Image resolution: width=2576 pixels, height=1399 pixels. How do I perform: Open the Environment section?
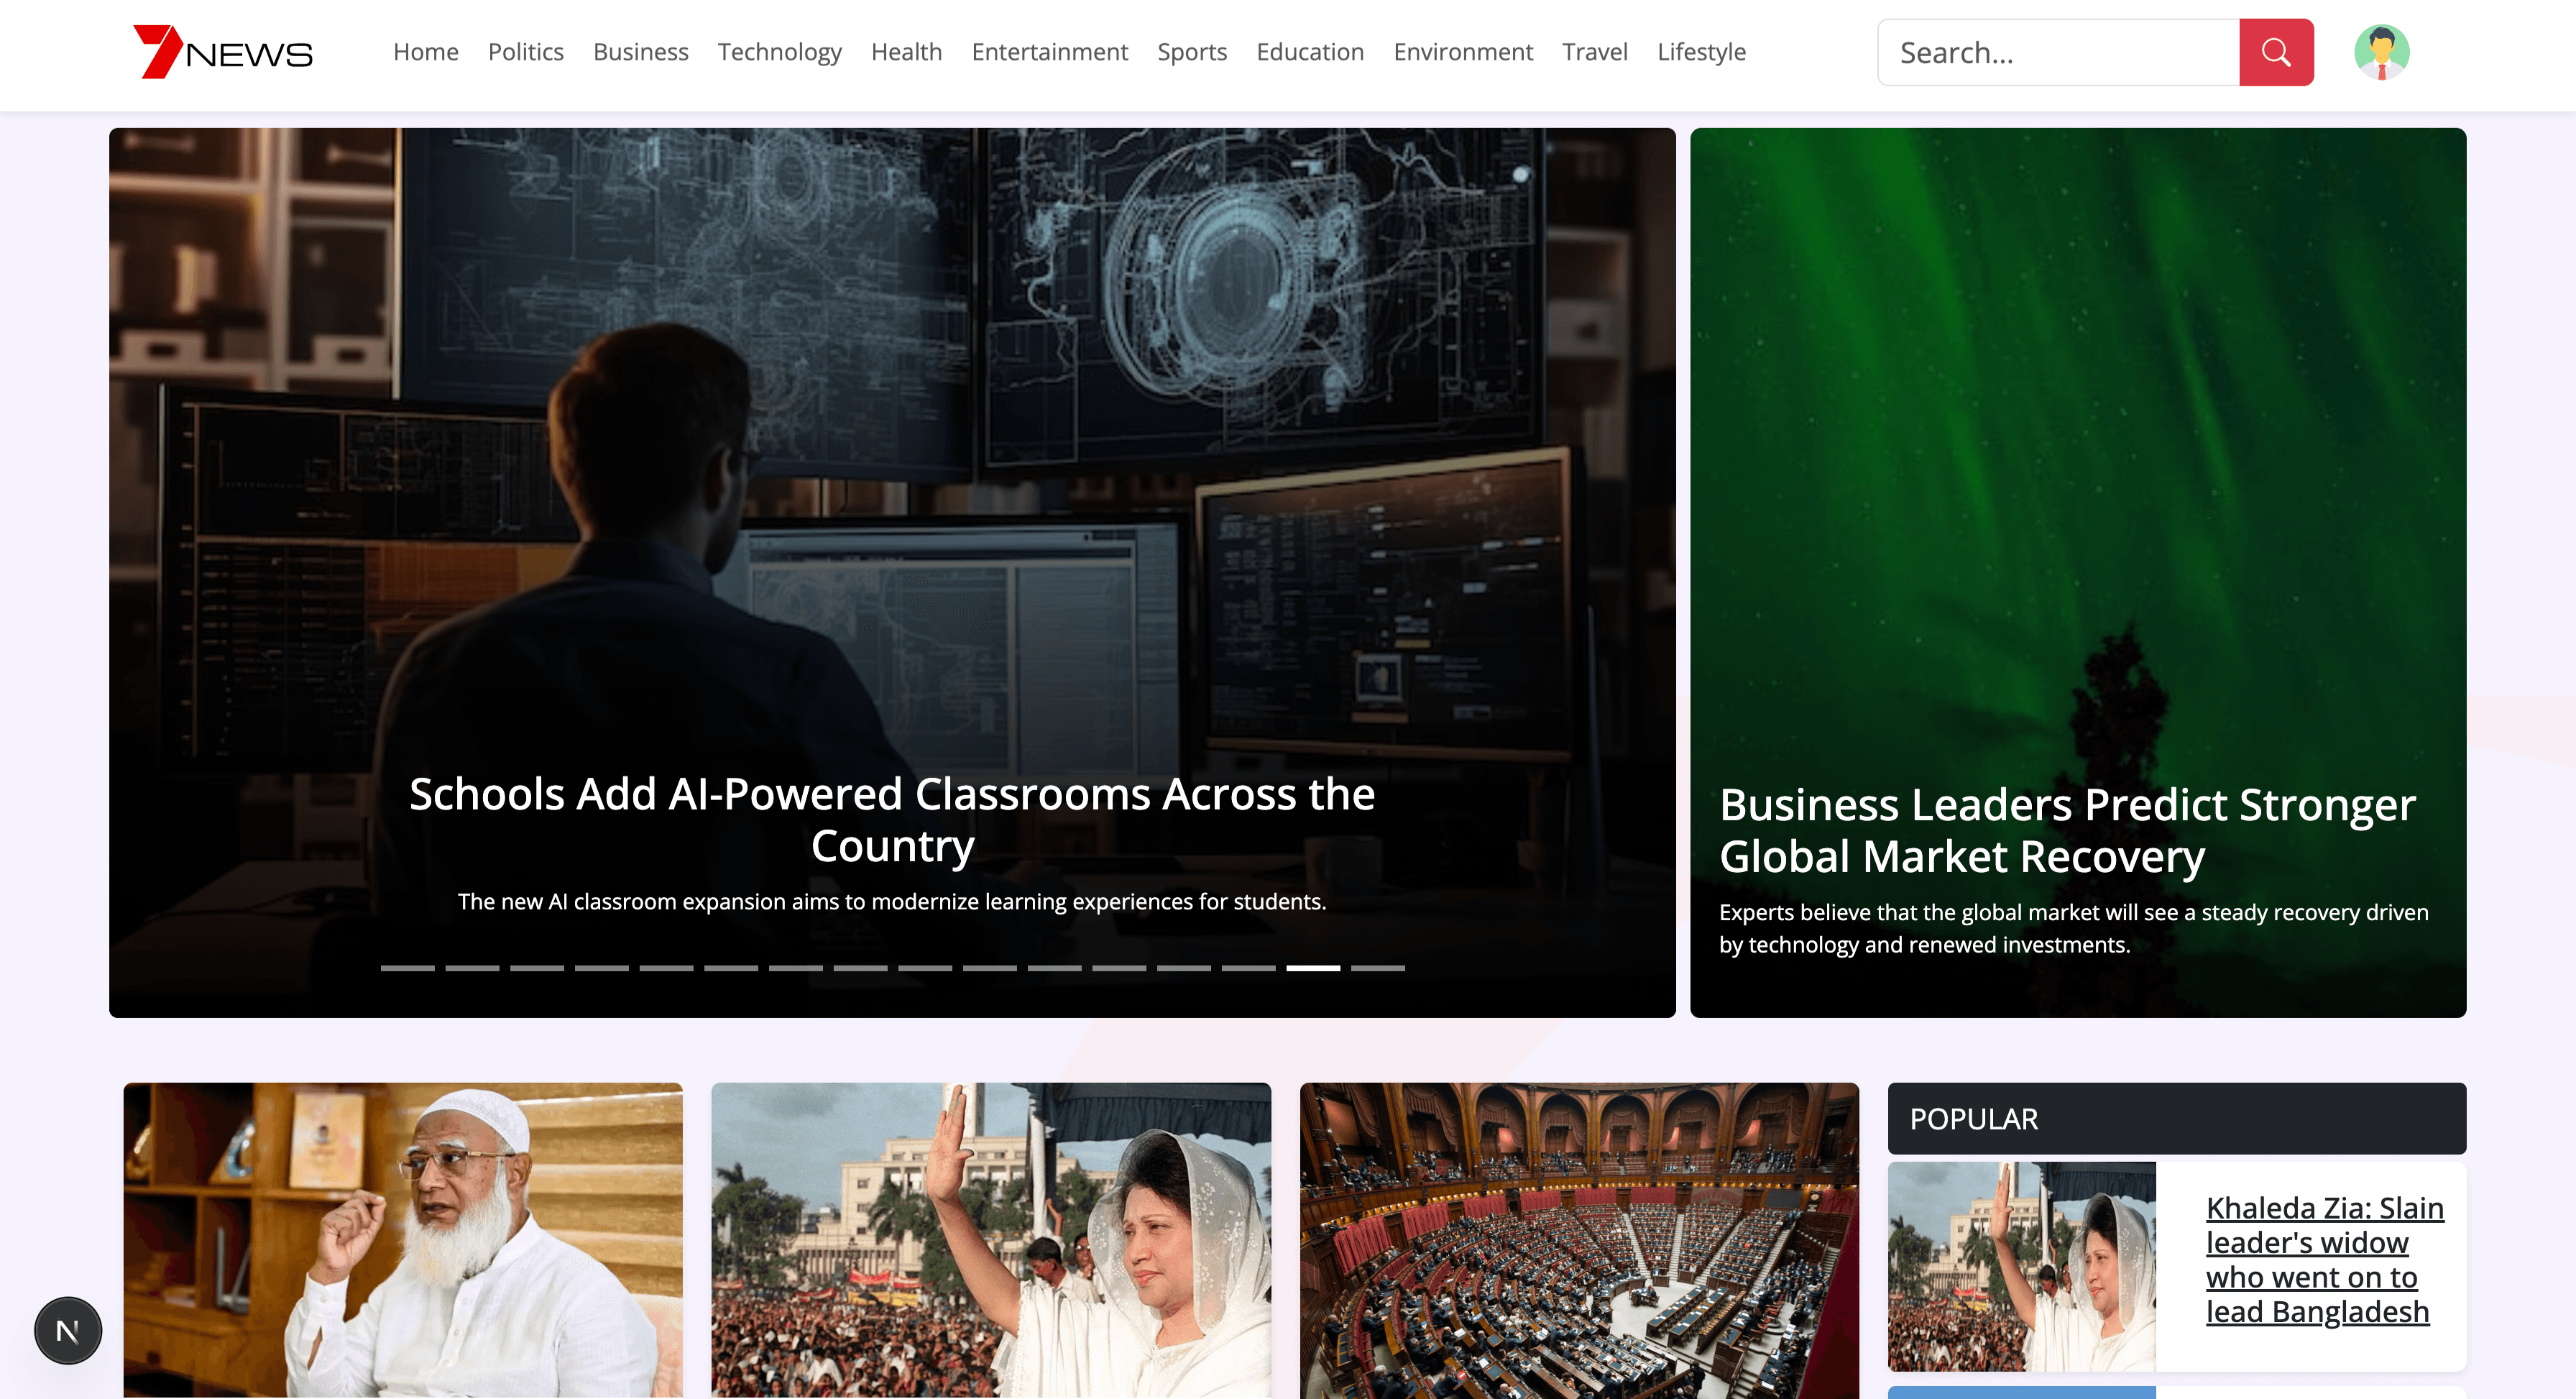click(1462, 52)
